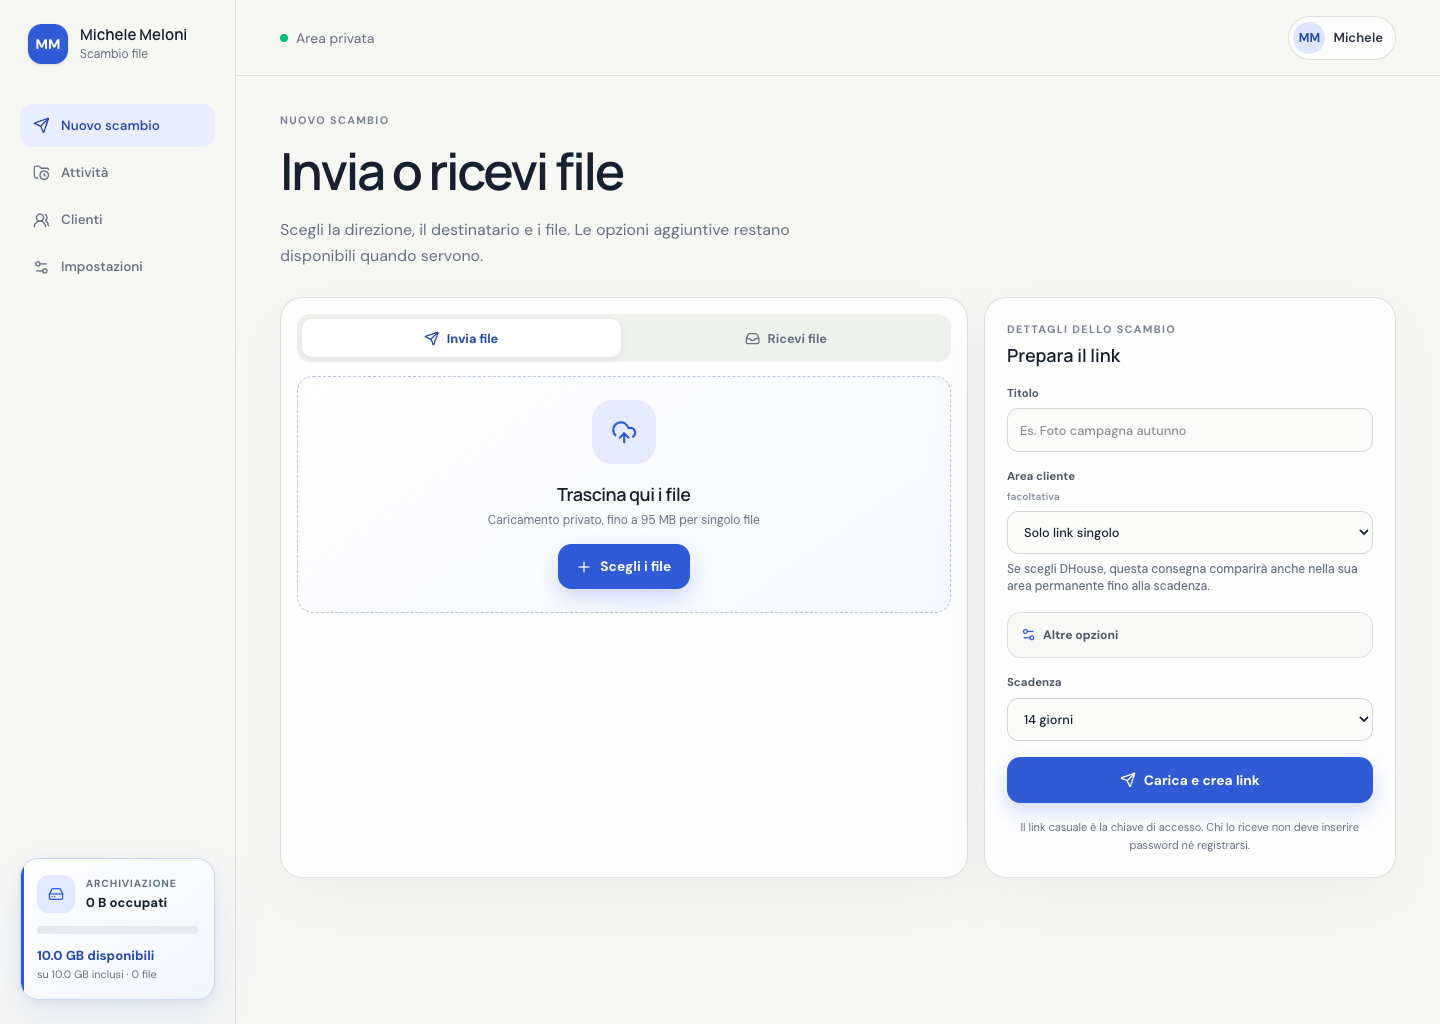Viewport: 1440px width, 1024px height.
Task: Click the storage drive icon in Archiviazione card
Action: tap(56, 894)
